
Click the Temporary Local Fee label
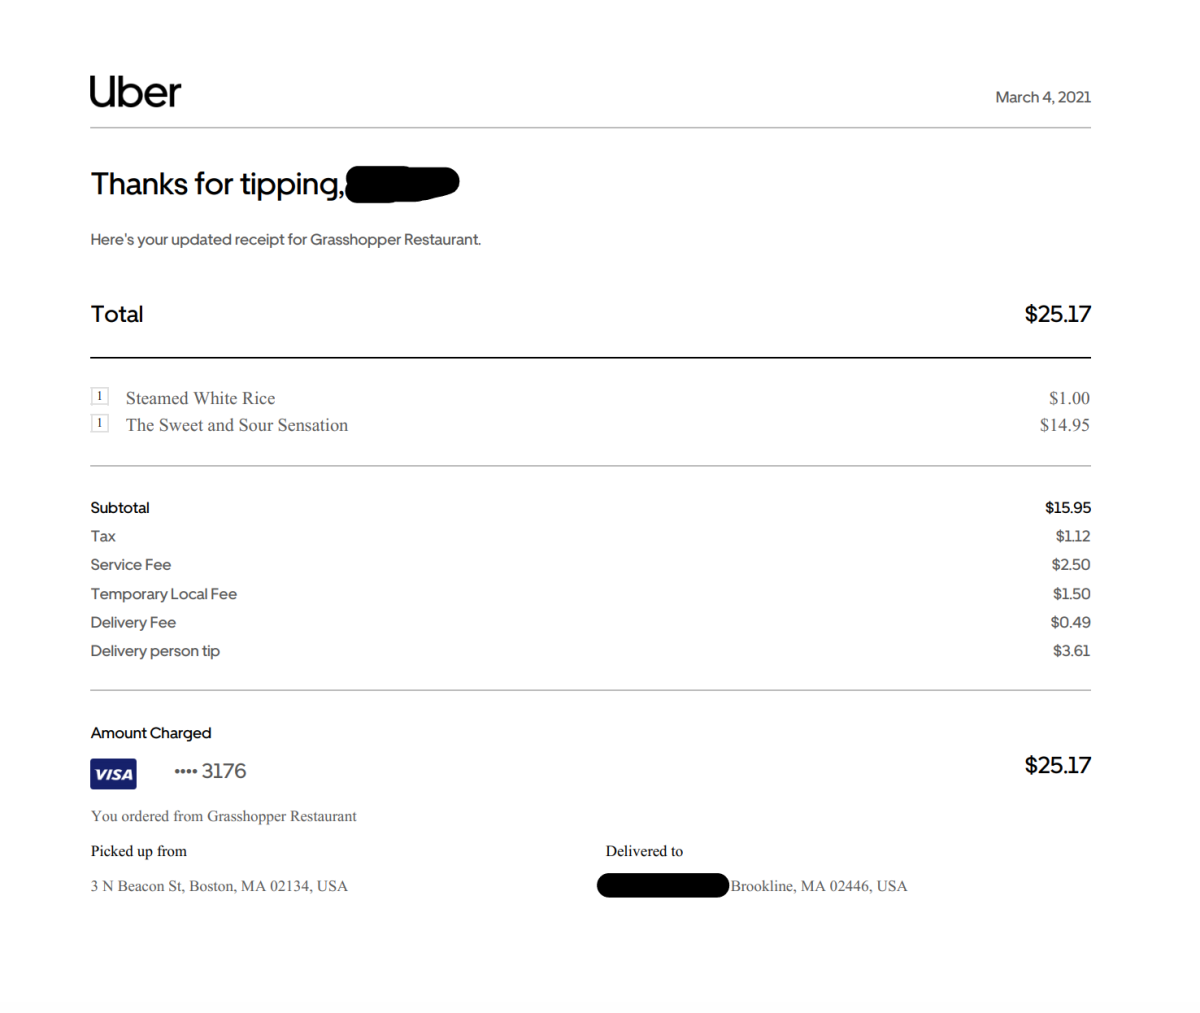[163, 594]
